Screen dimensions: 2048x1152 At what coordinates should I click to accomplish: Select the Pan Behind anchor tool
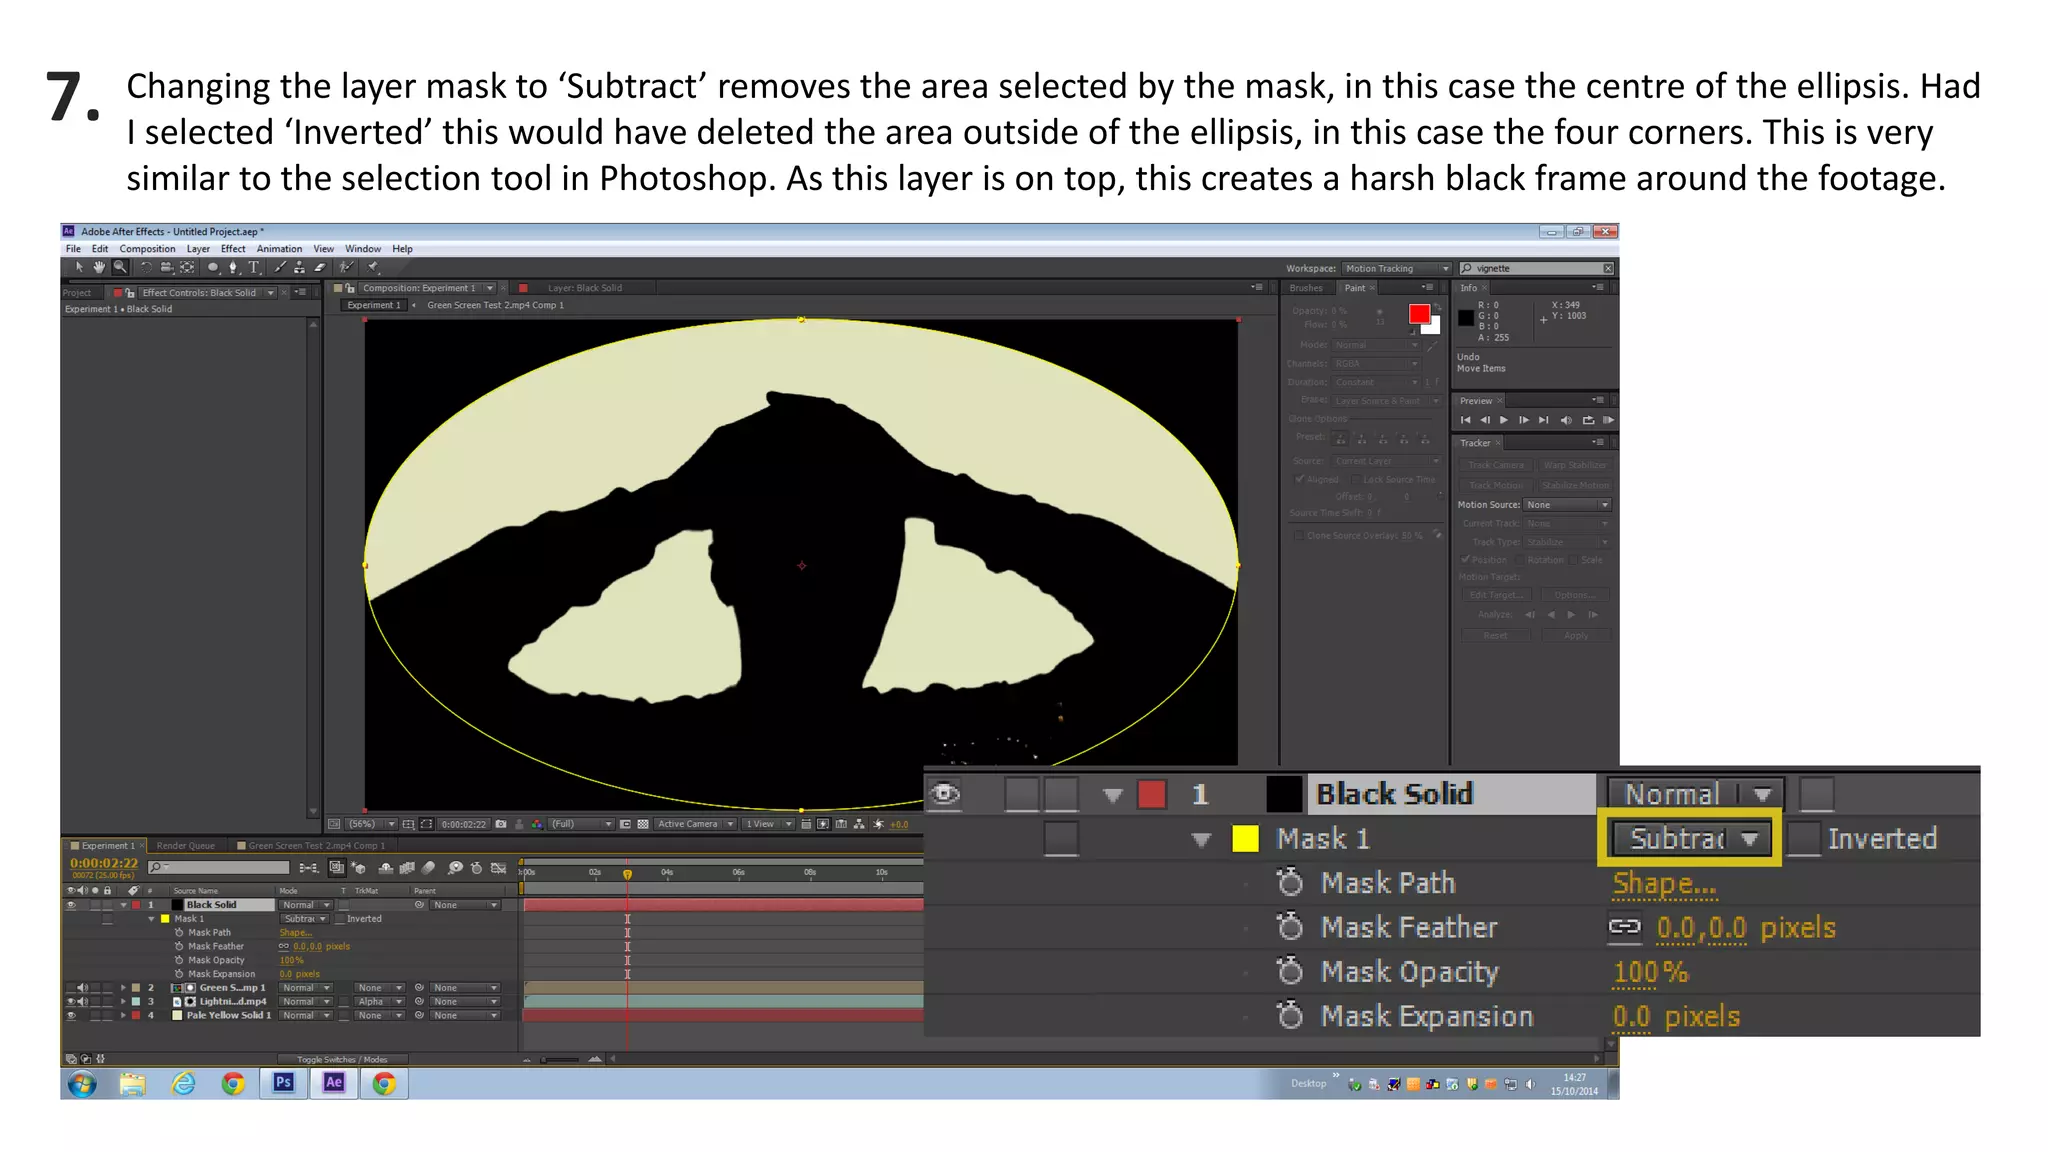(x=187, y=267)
